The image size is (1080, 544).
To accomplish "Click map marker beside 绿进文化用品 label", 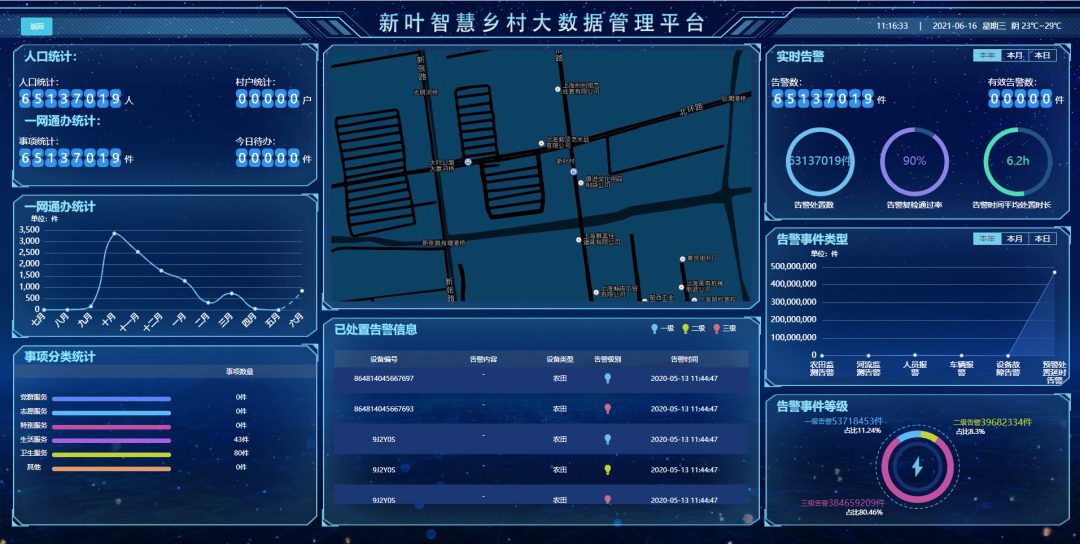I will 580,182.
